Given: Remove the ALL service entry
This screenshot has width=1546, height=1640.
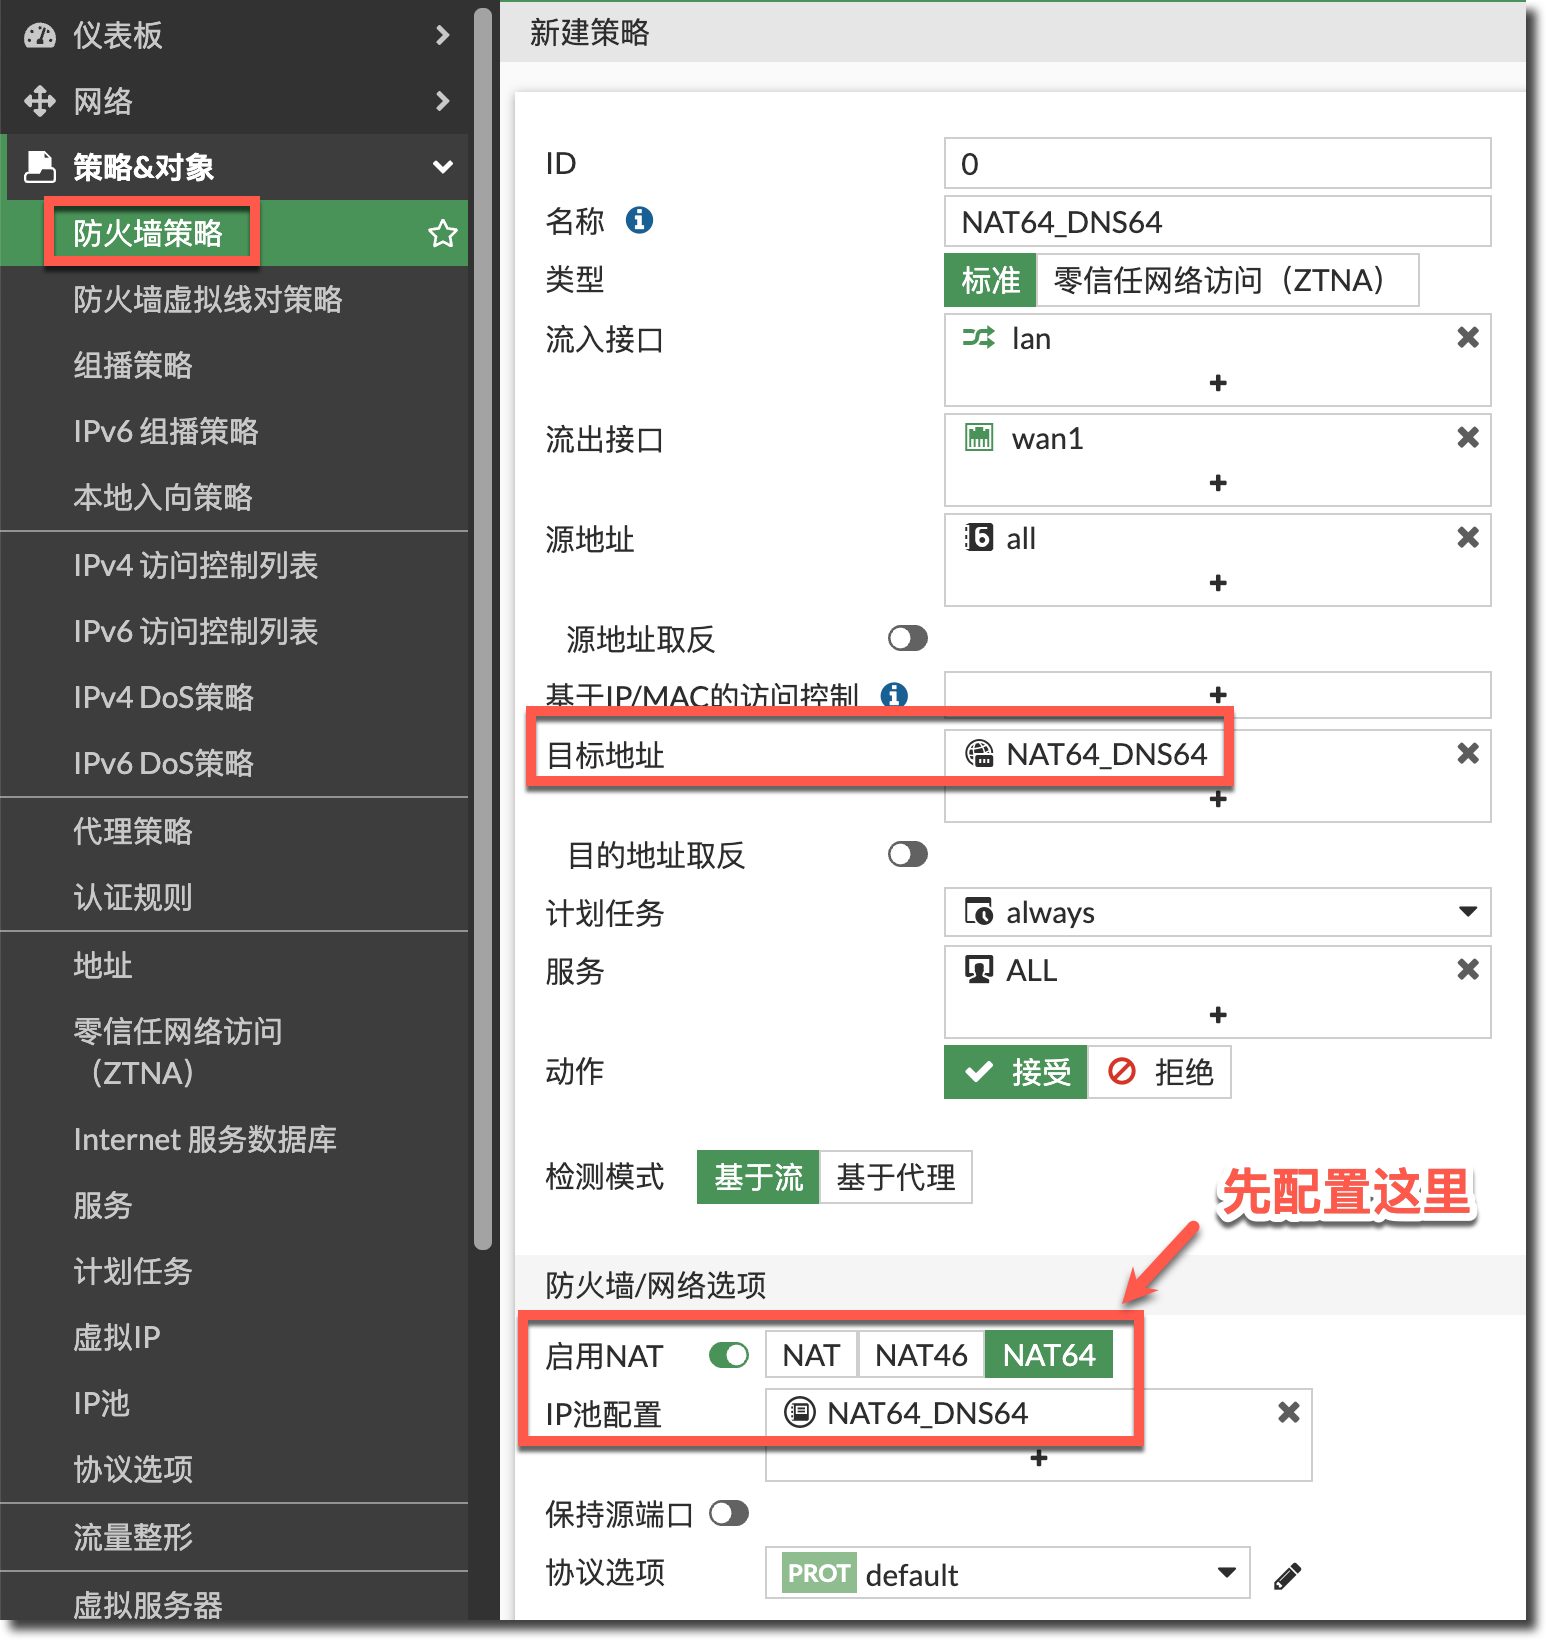Looking at the screenshot, I should pyautogui.click(x=1467, y=970).
